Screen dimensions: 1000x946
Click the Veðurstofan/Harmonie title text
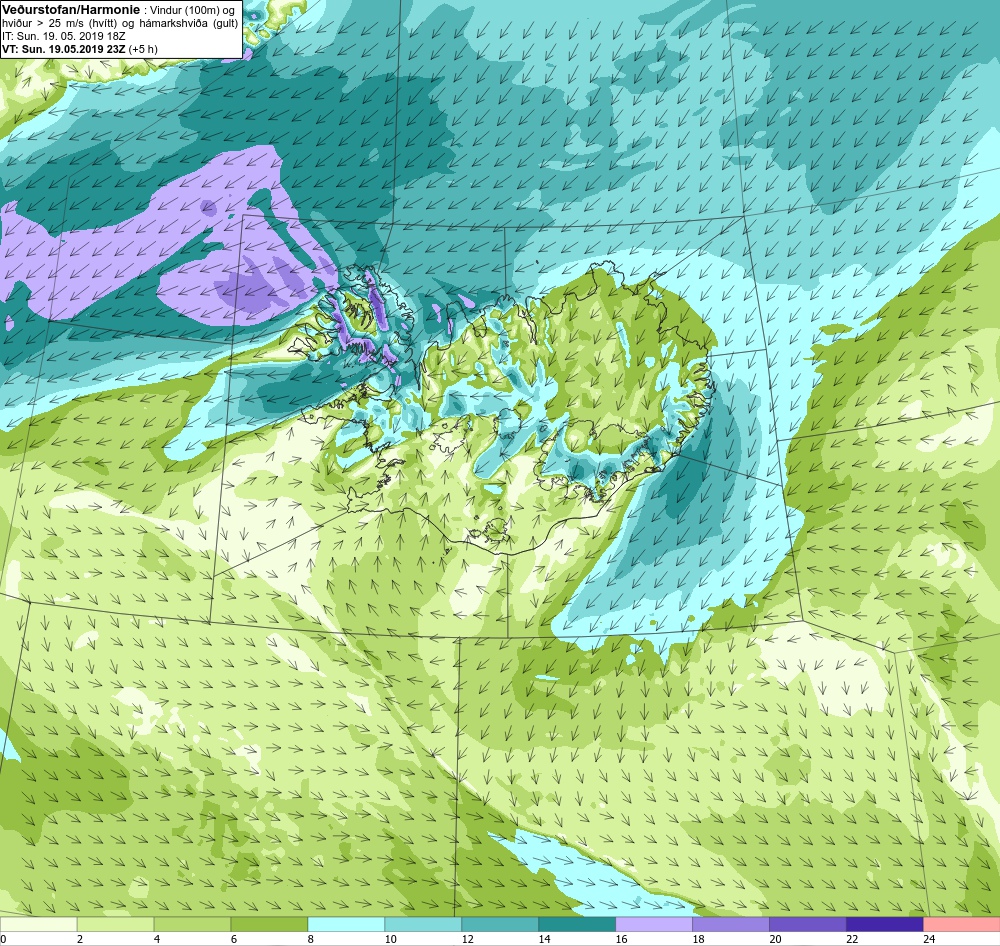71,10
